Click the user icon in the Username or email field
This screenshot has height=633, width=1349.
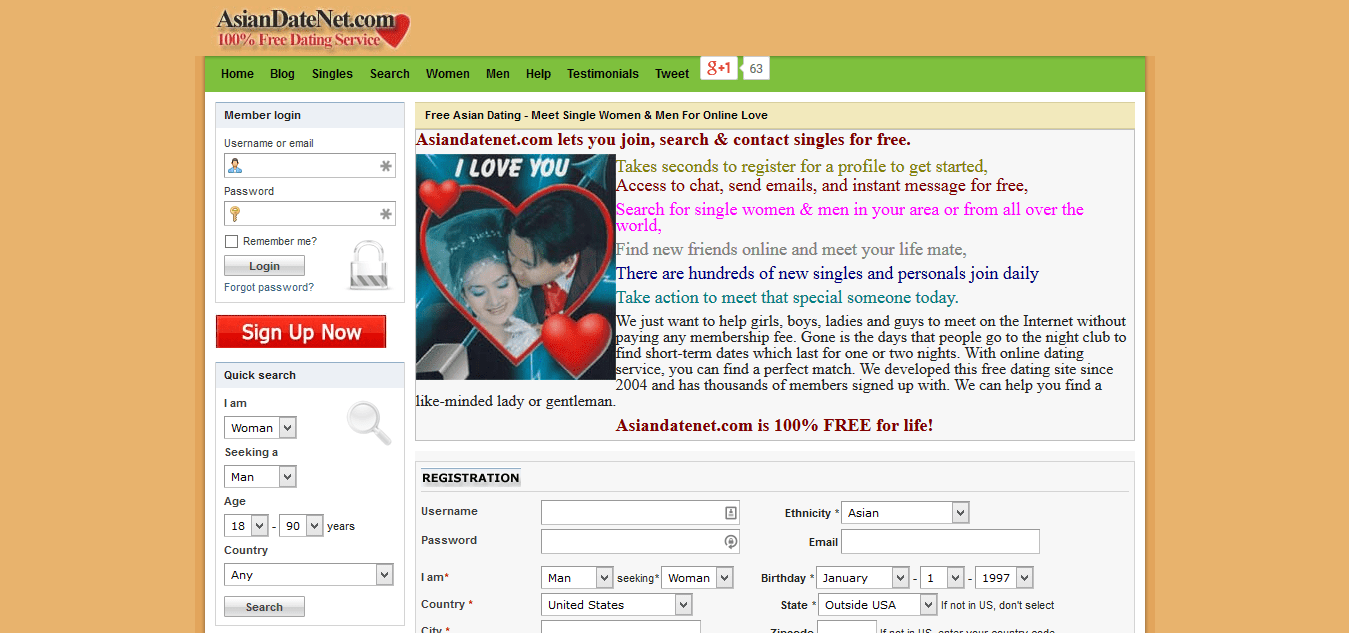[235, 166]
